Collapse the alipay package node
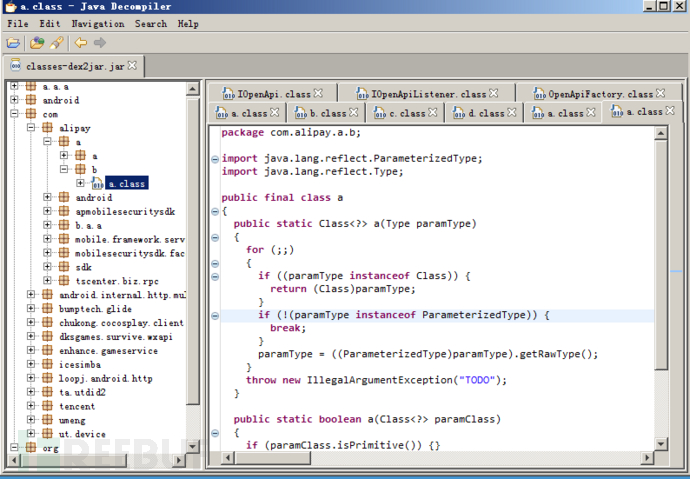 coord(31,128)
